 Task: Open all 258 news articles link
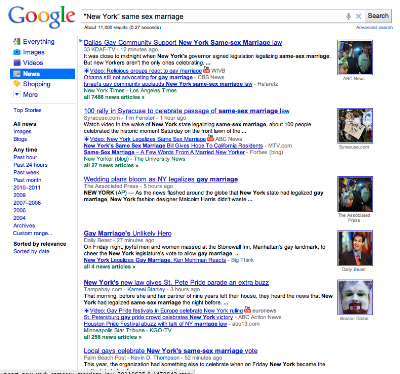(x=112, y=337)
